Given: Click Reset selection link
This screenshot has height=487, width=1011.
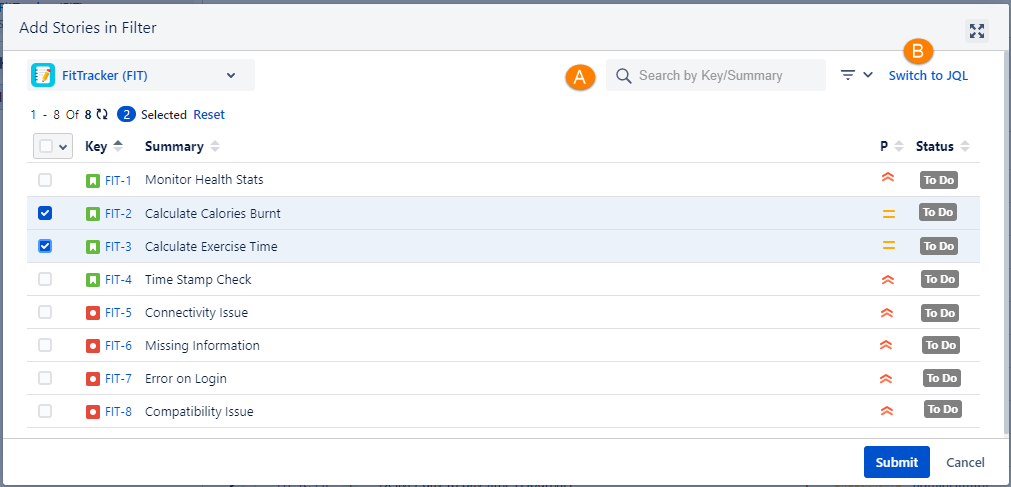Looking at the screenshot, I should coord(209,115).
